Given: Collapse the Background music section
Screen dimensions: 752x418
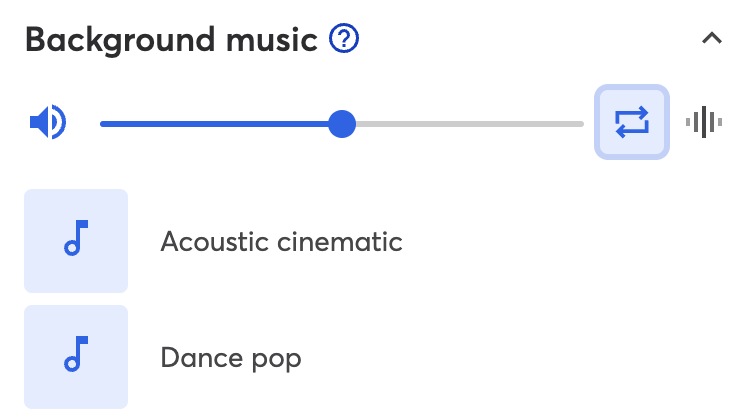Looking at the screenshot, I should [x=712, y=38].
